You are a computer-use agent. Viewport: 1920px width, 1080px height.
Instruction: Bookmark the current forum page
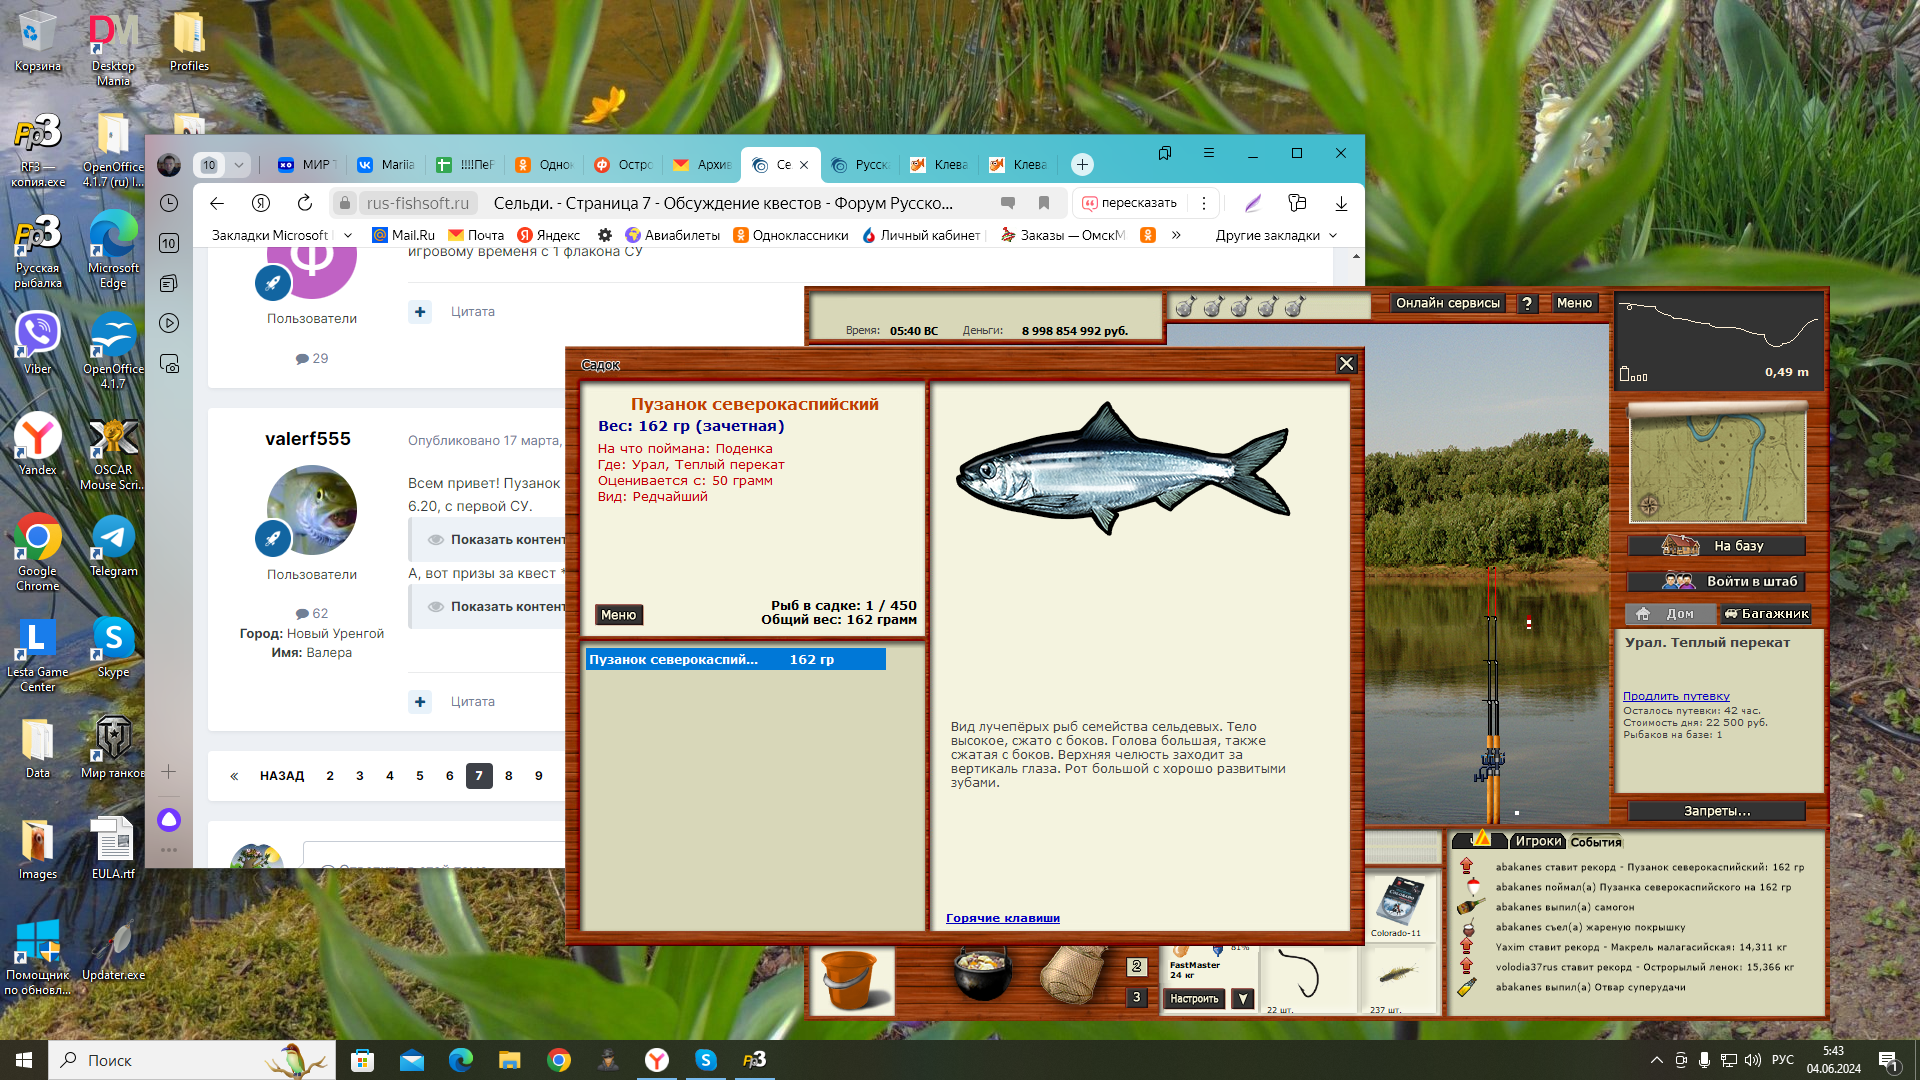(1044, 203)
